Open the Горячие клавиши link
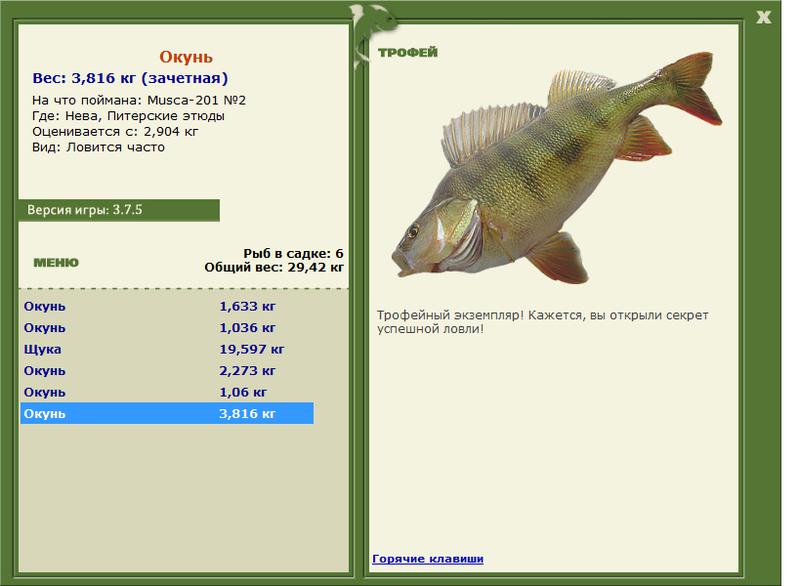This screenshot has width=800, height=586. tap(428, 558)
